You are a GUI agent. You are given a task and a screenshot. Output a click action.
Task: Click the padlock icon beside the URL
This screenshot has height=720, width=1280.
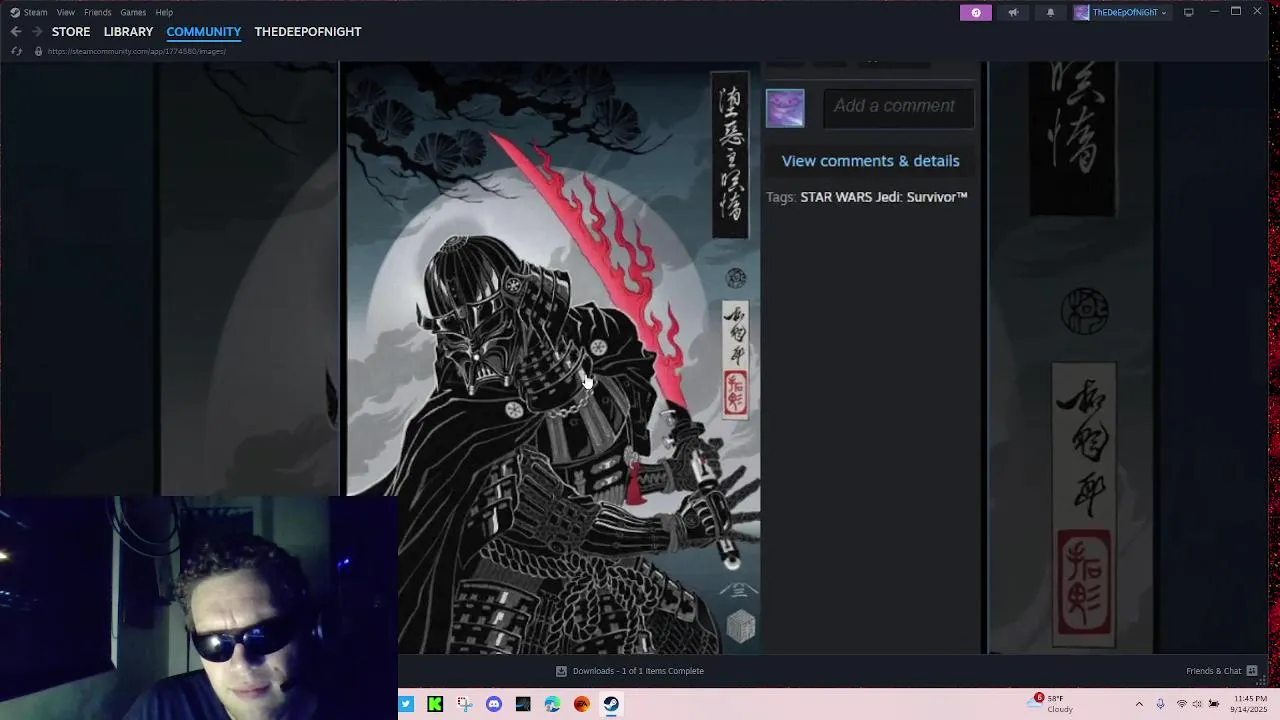[38, 51]
